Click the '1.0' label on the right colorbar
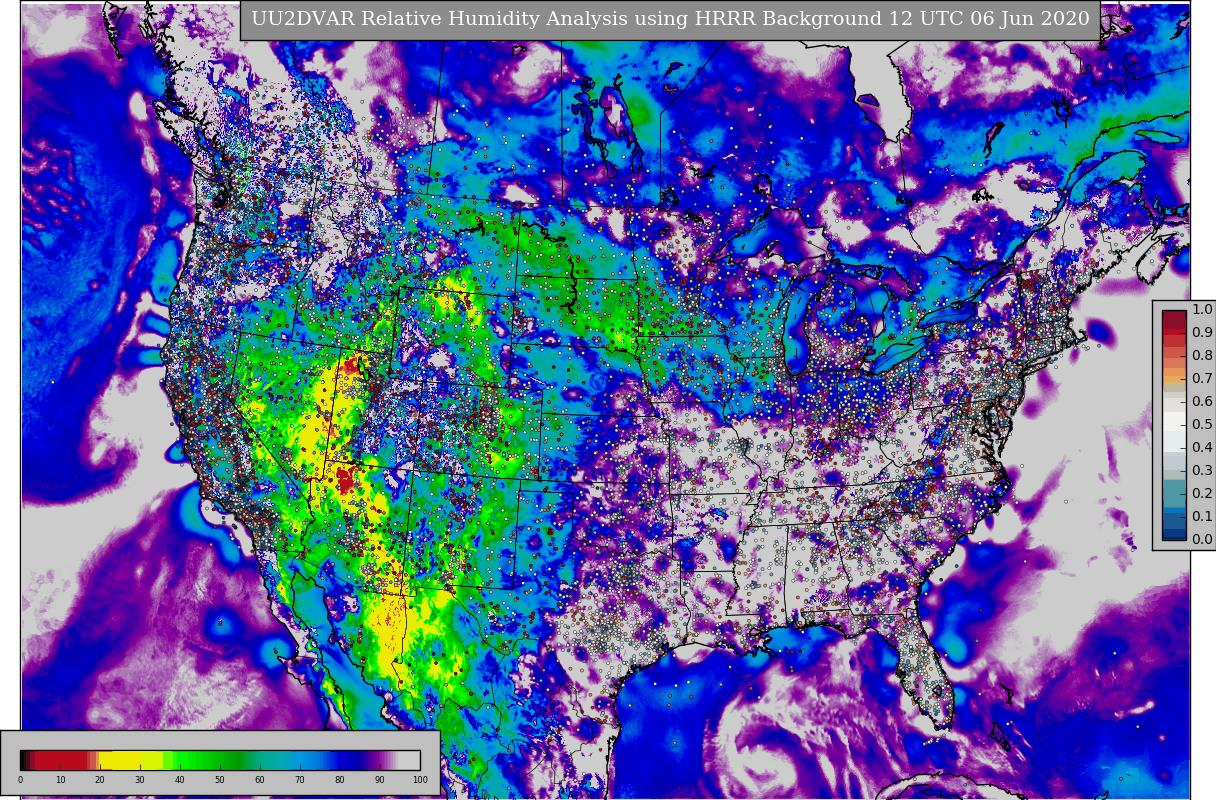Screen dimensions: 1216x800 coord(1202,310)
